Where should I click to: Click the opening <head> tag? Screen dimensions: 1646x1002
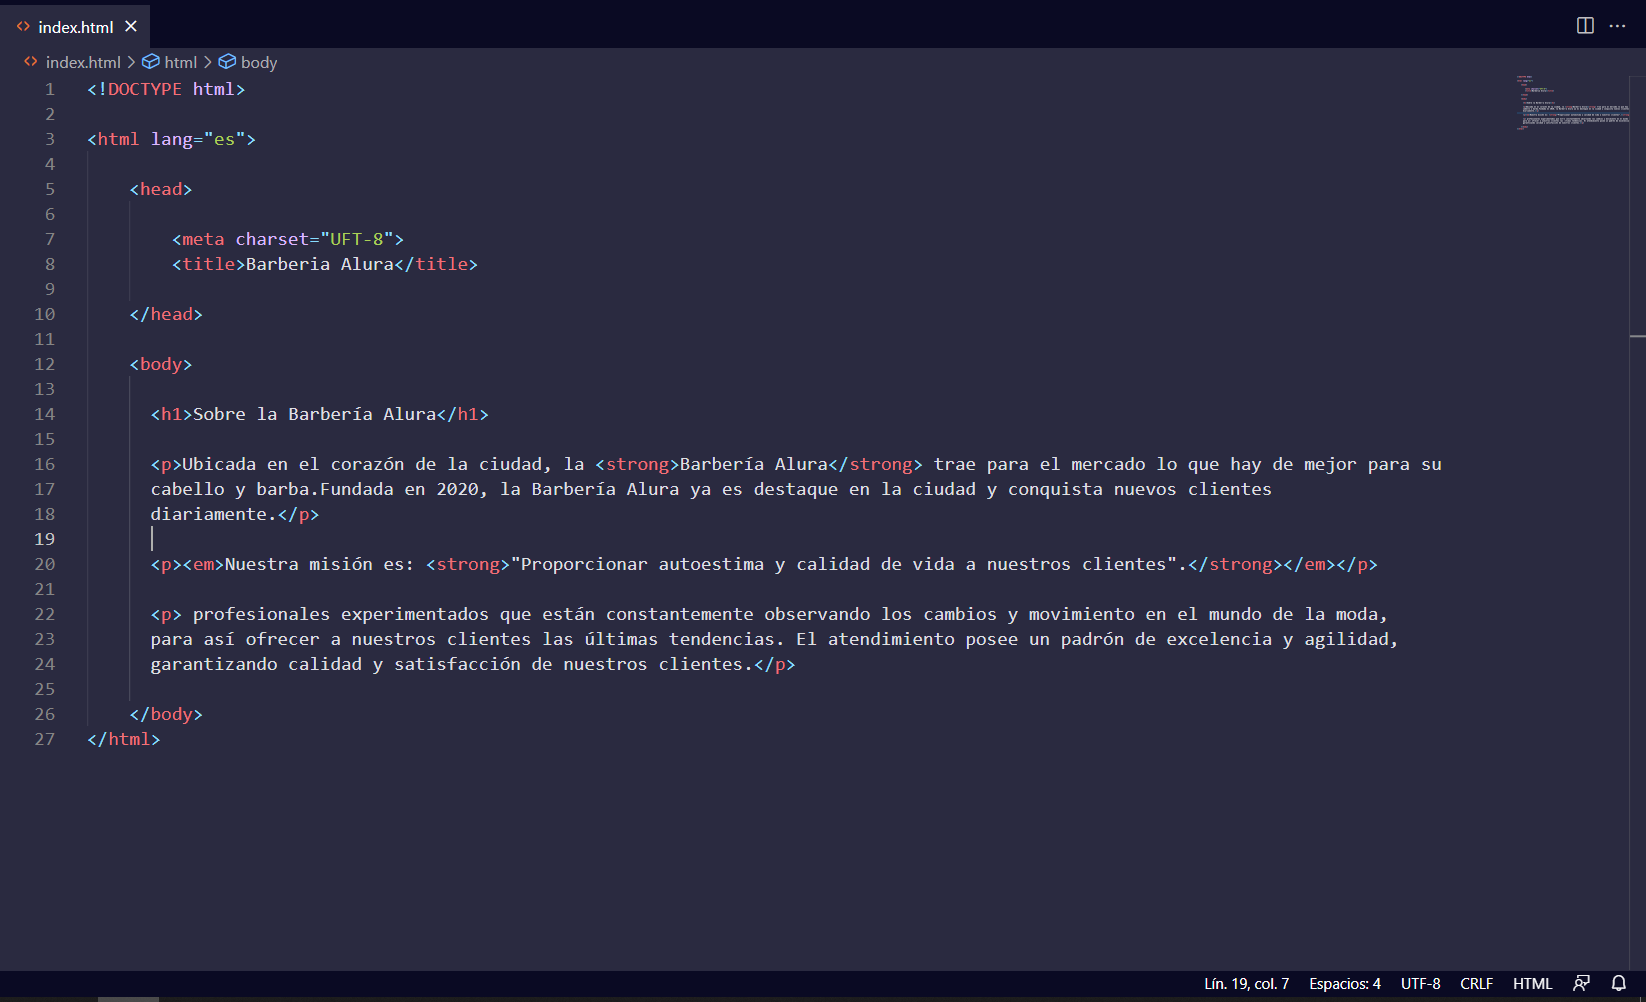tap(161, 189)
